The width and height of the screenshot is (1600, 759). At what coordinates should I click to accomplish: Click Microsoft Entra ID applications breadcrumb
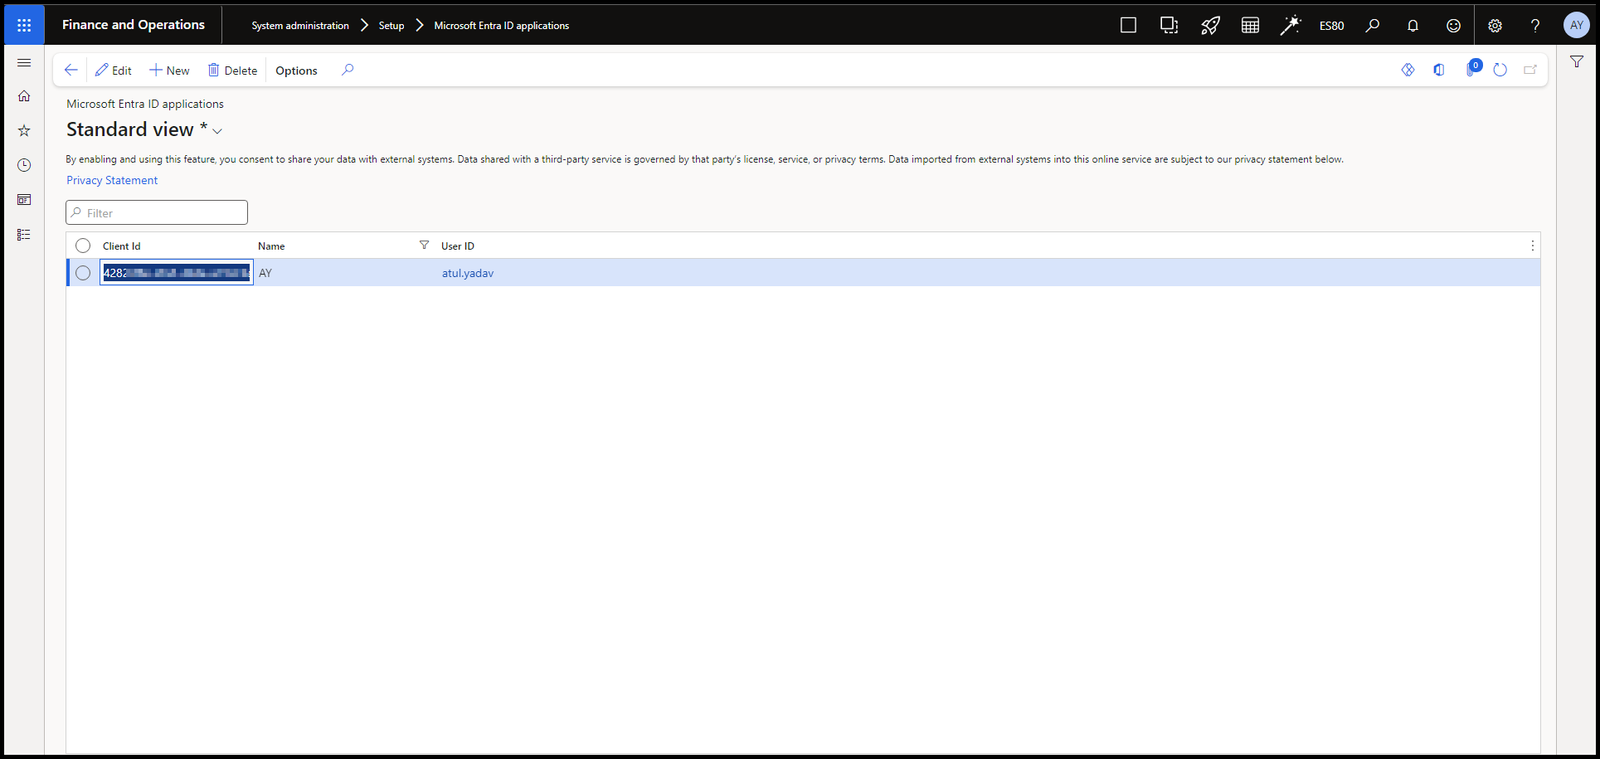pos(501,26)
